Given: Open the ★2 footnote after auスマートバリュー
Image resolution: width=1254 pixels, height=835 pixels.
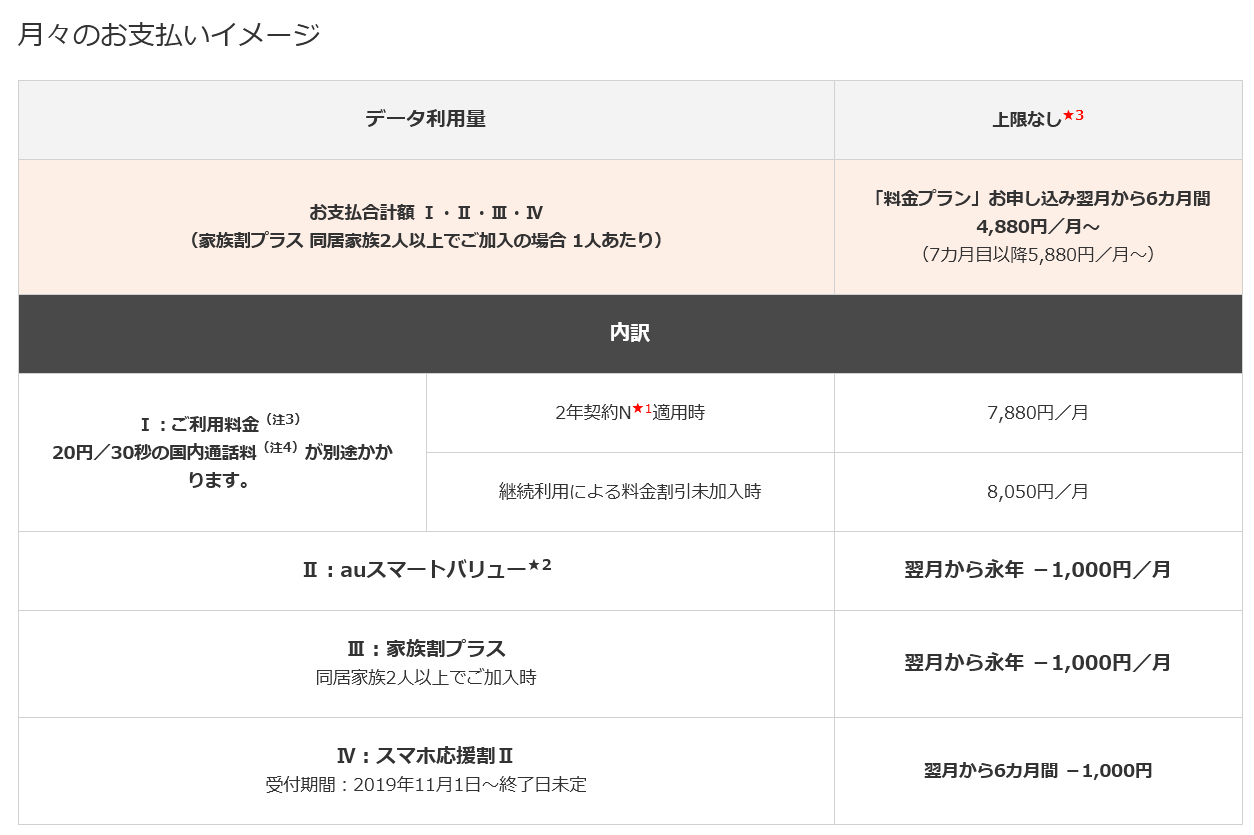Looking at the screenshot, I should coord(540,566).
